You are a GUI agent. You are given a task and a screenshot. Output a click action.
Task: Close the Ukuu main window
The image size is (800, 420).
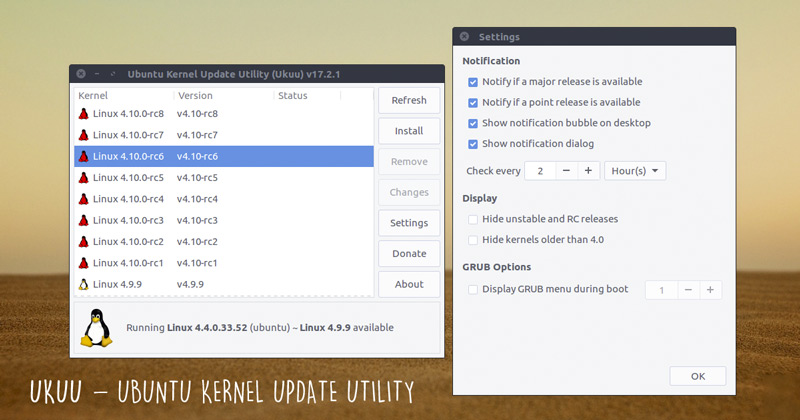tap(81, 74)
